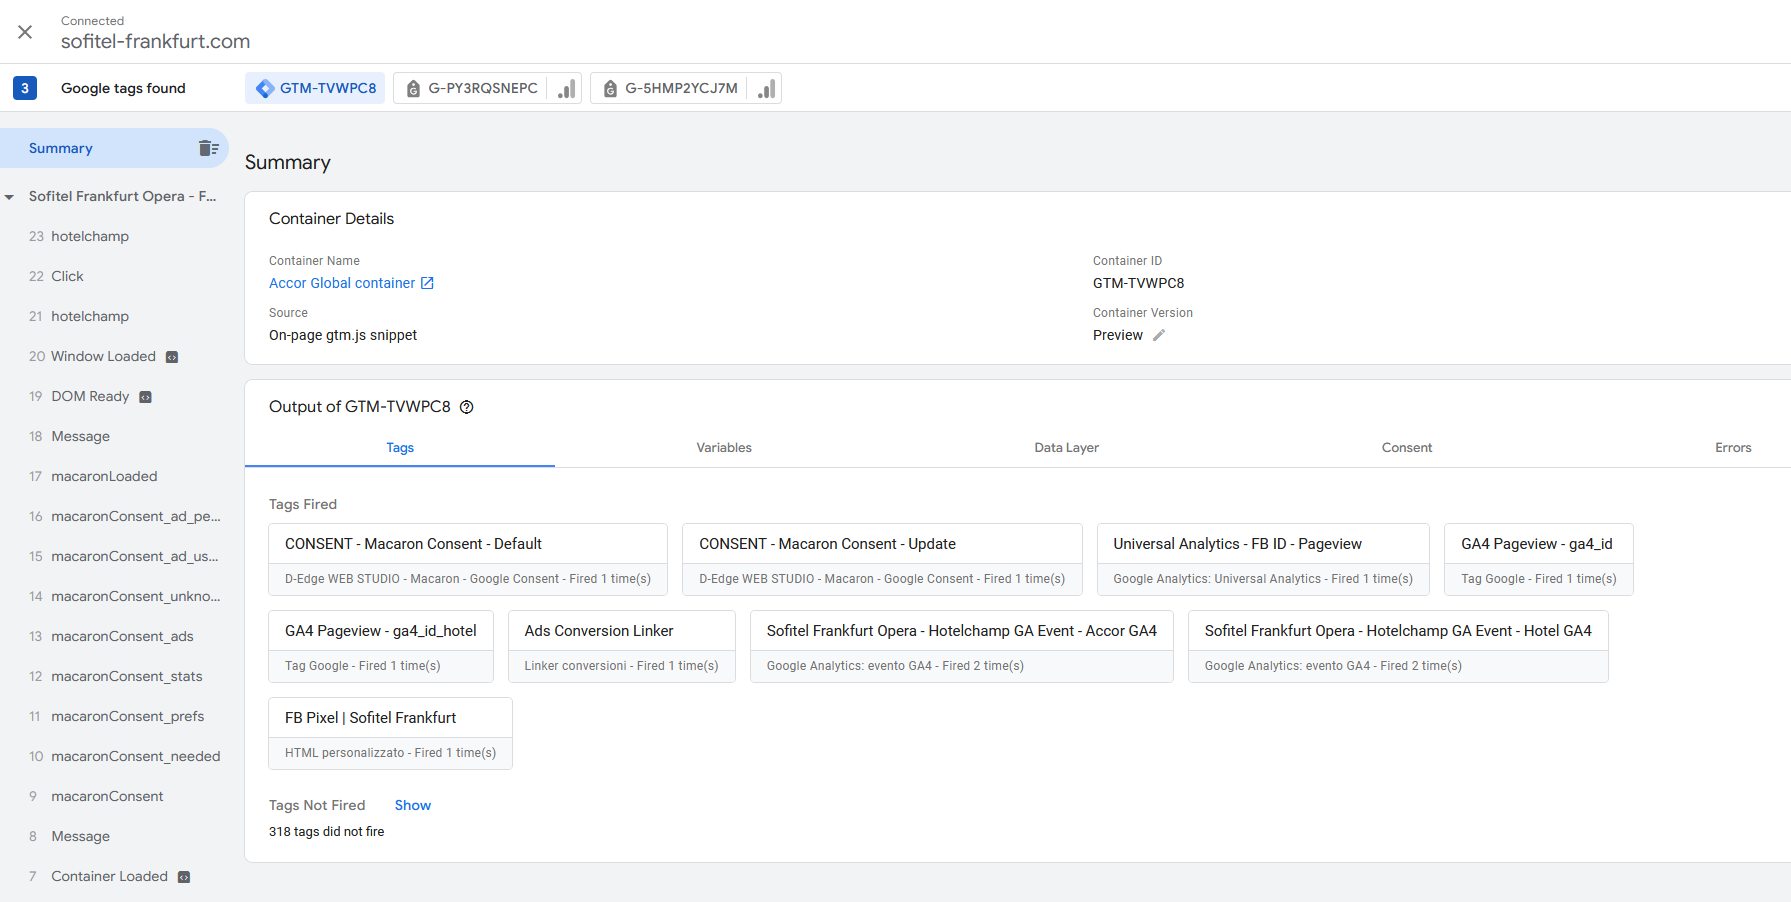Image resolution: width=1791 pixels, height=902 pixels.
Task: Open the FB Pixel | Sofitel Frankfurt tag card
Action: [x=390, y=734]
